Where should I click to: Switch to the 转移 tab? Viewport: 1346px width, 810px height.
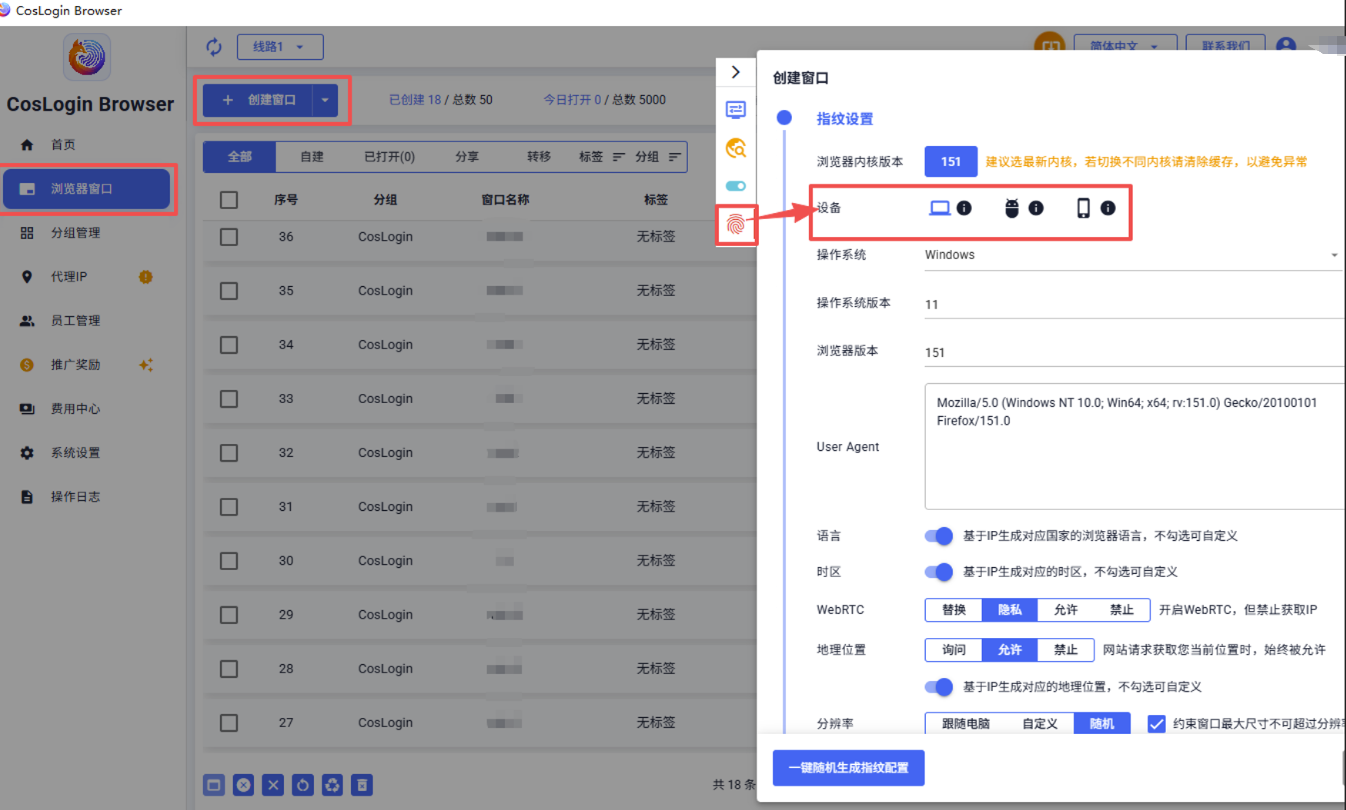pos(539,157)
